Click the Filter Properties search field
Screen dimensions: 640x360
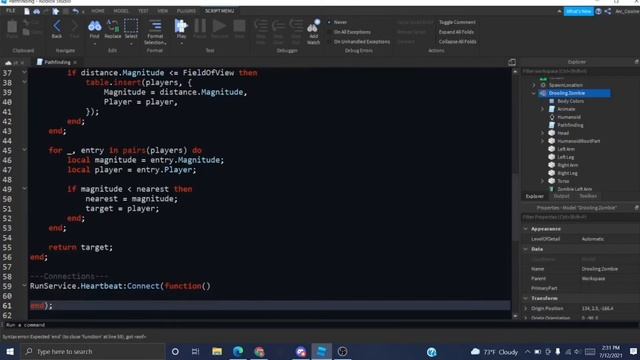(580, 217)
